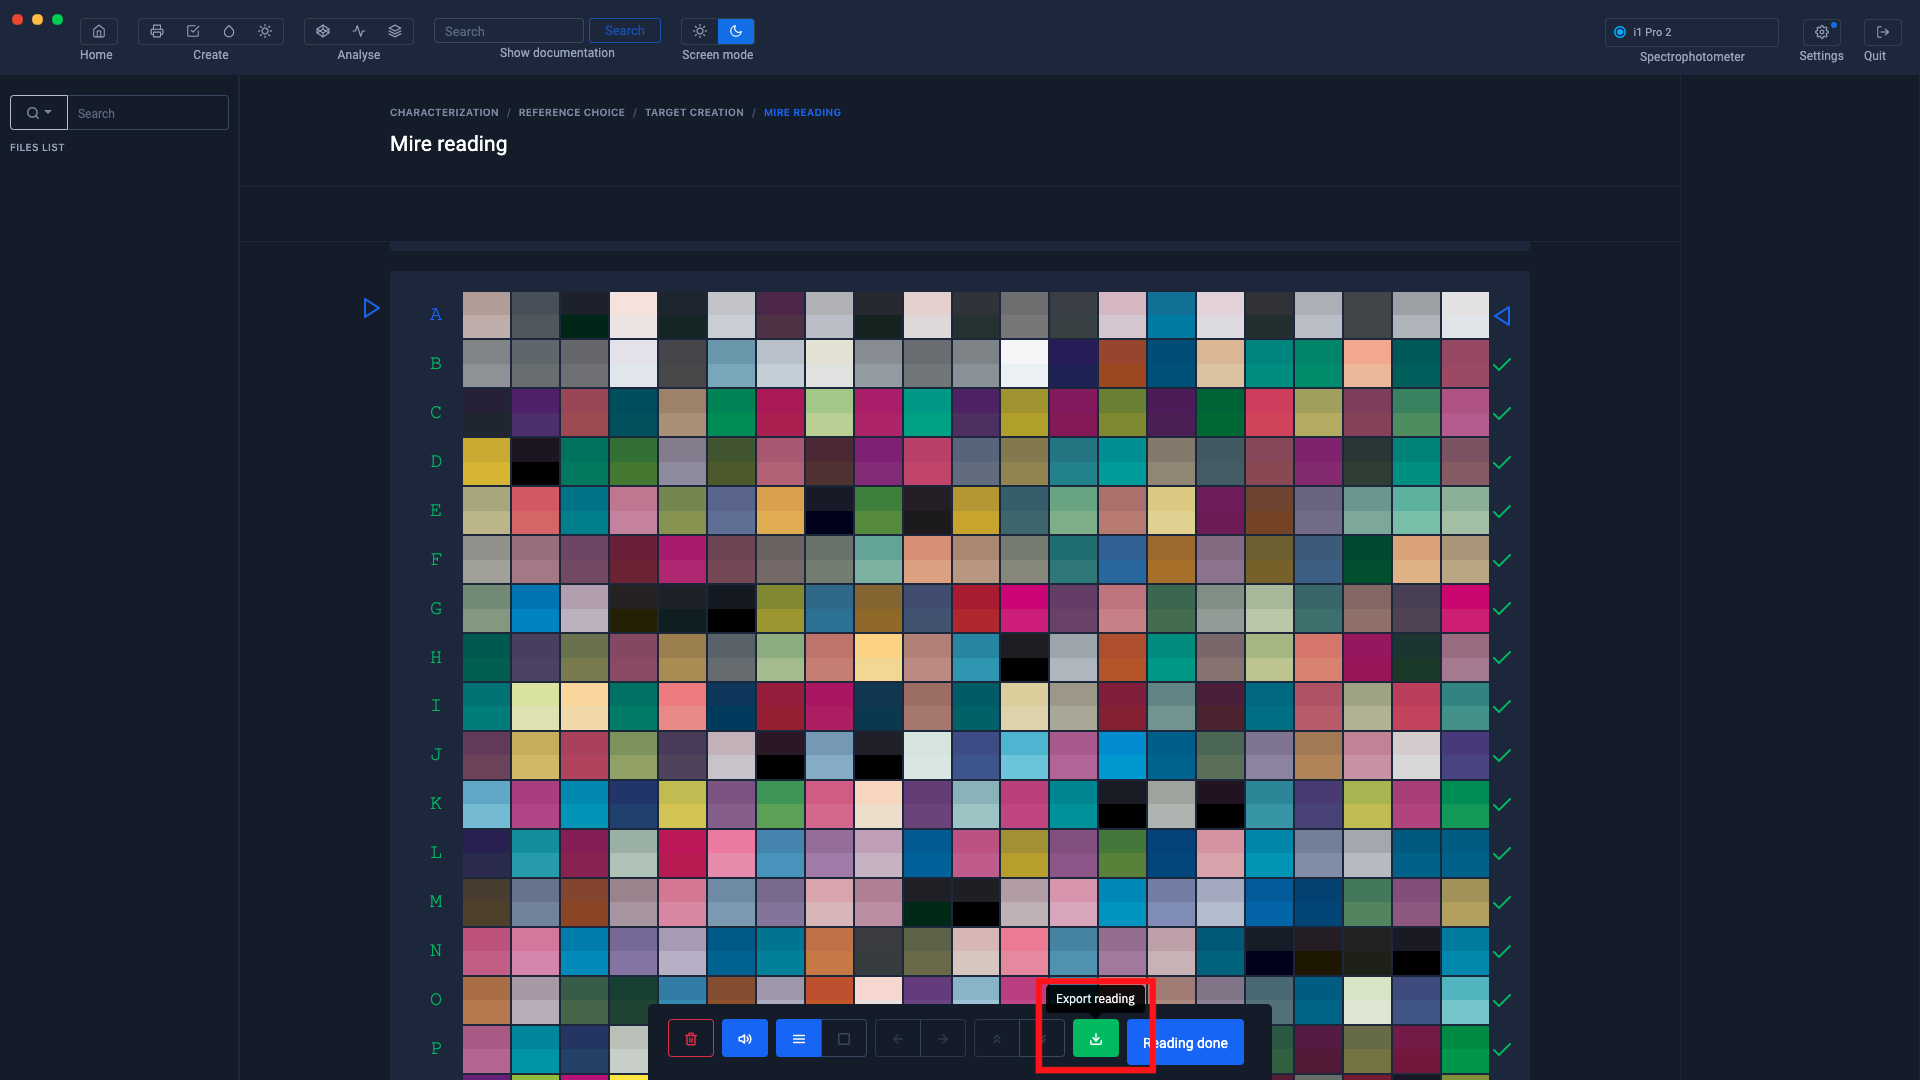Click row label M

click(x=436, y=902)
